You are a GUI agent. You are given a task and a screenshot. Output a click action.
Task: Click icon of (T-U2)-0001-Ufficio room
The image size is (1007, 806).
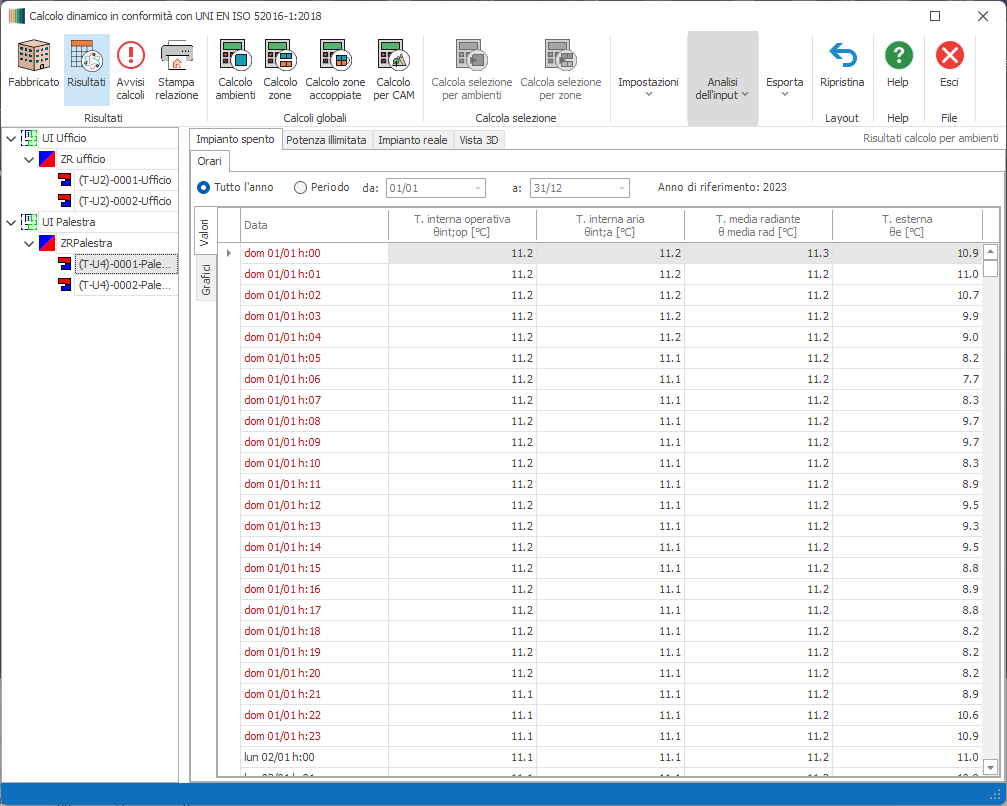(65, 180)
